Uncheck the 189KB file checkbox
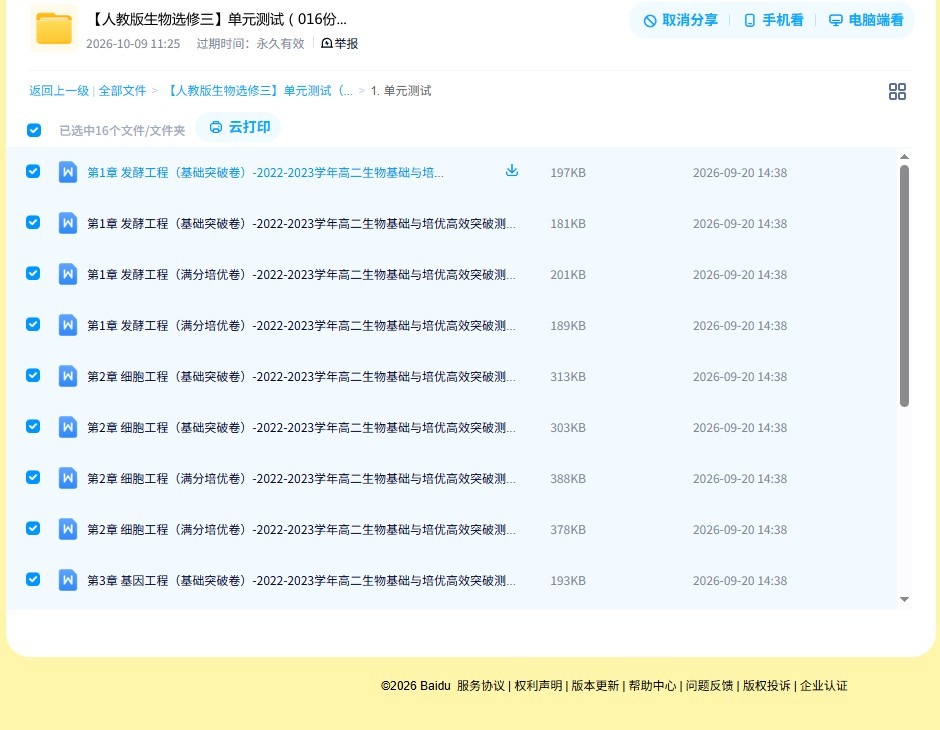940x730 pixels. point(33,324)
